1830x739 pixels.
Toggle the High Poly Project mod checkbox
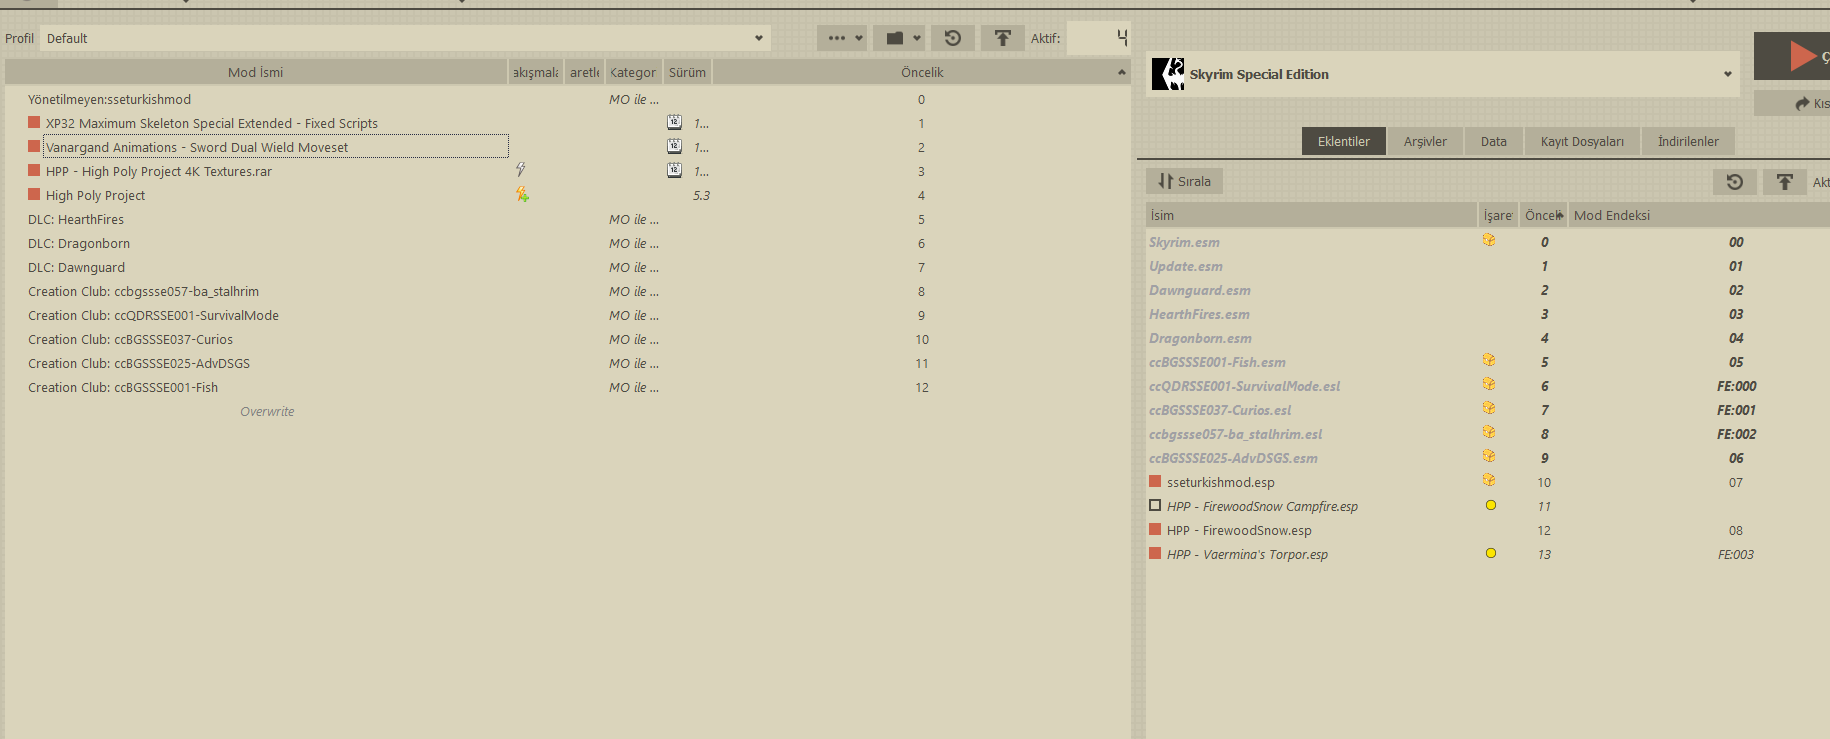click(34, 194)
